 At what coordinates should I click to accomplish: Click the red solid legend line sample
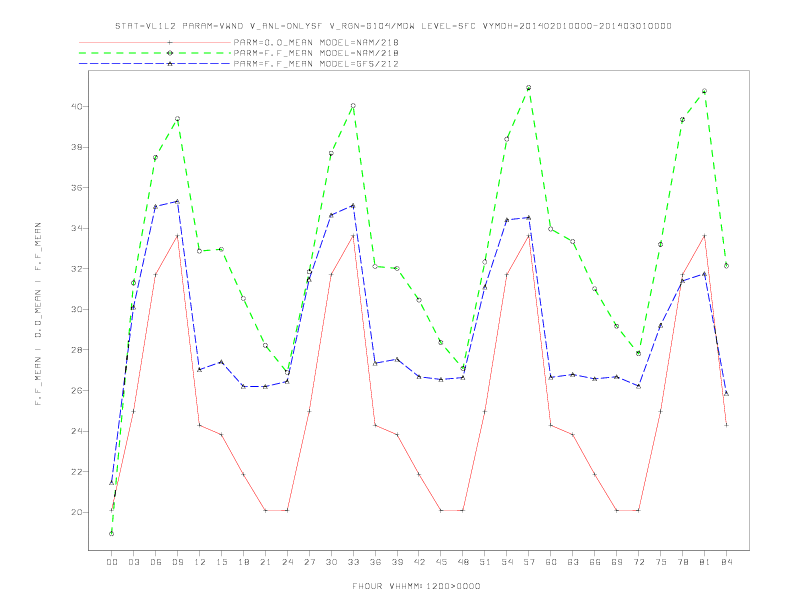pyautogui.click(x=155, y=42)
